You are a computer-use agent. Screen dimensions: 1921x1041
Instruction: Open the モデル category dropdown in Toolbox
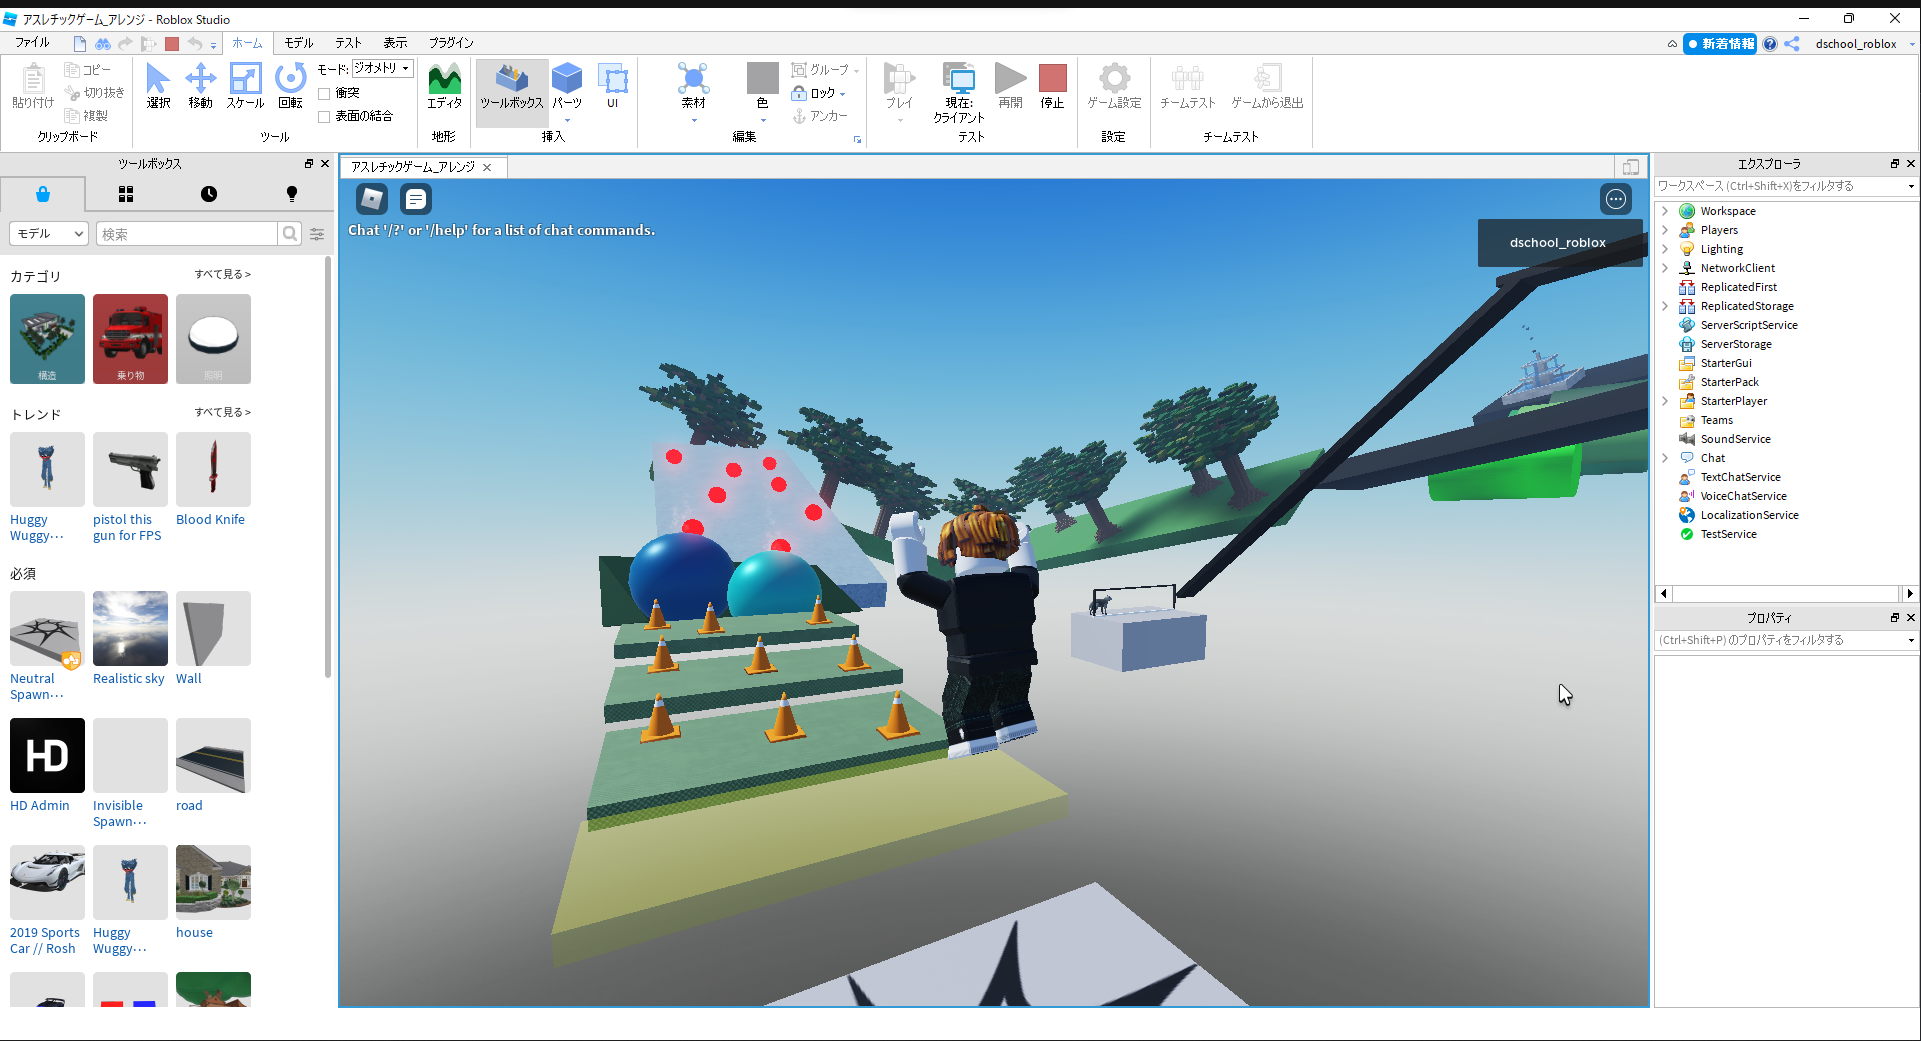click(x=49, y=234)
